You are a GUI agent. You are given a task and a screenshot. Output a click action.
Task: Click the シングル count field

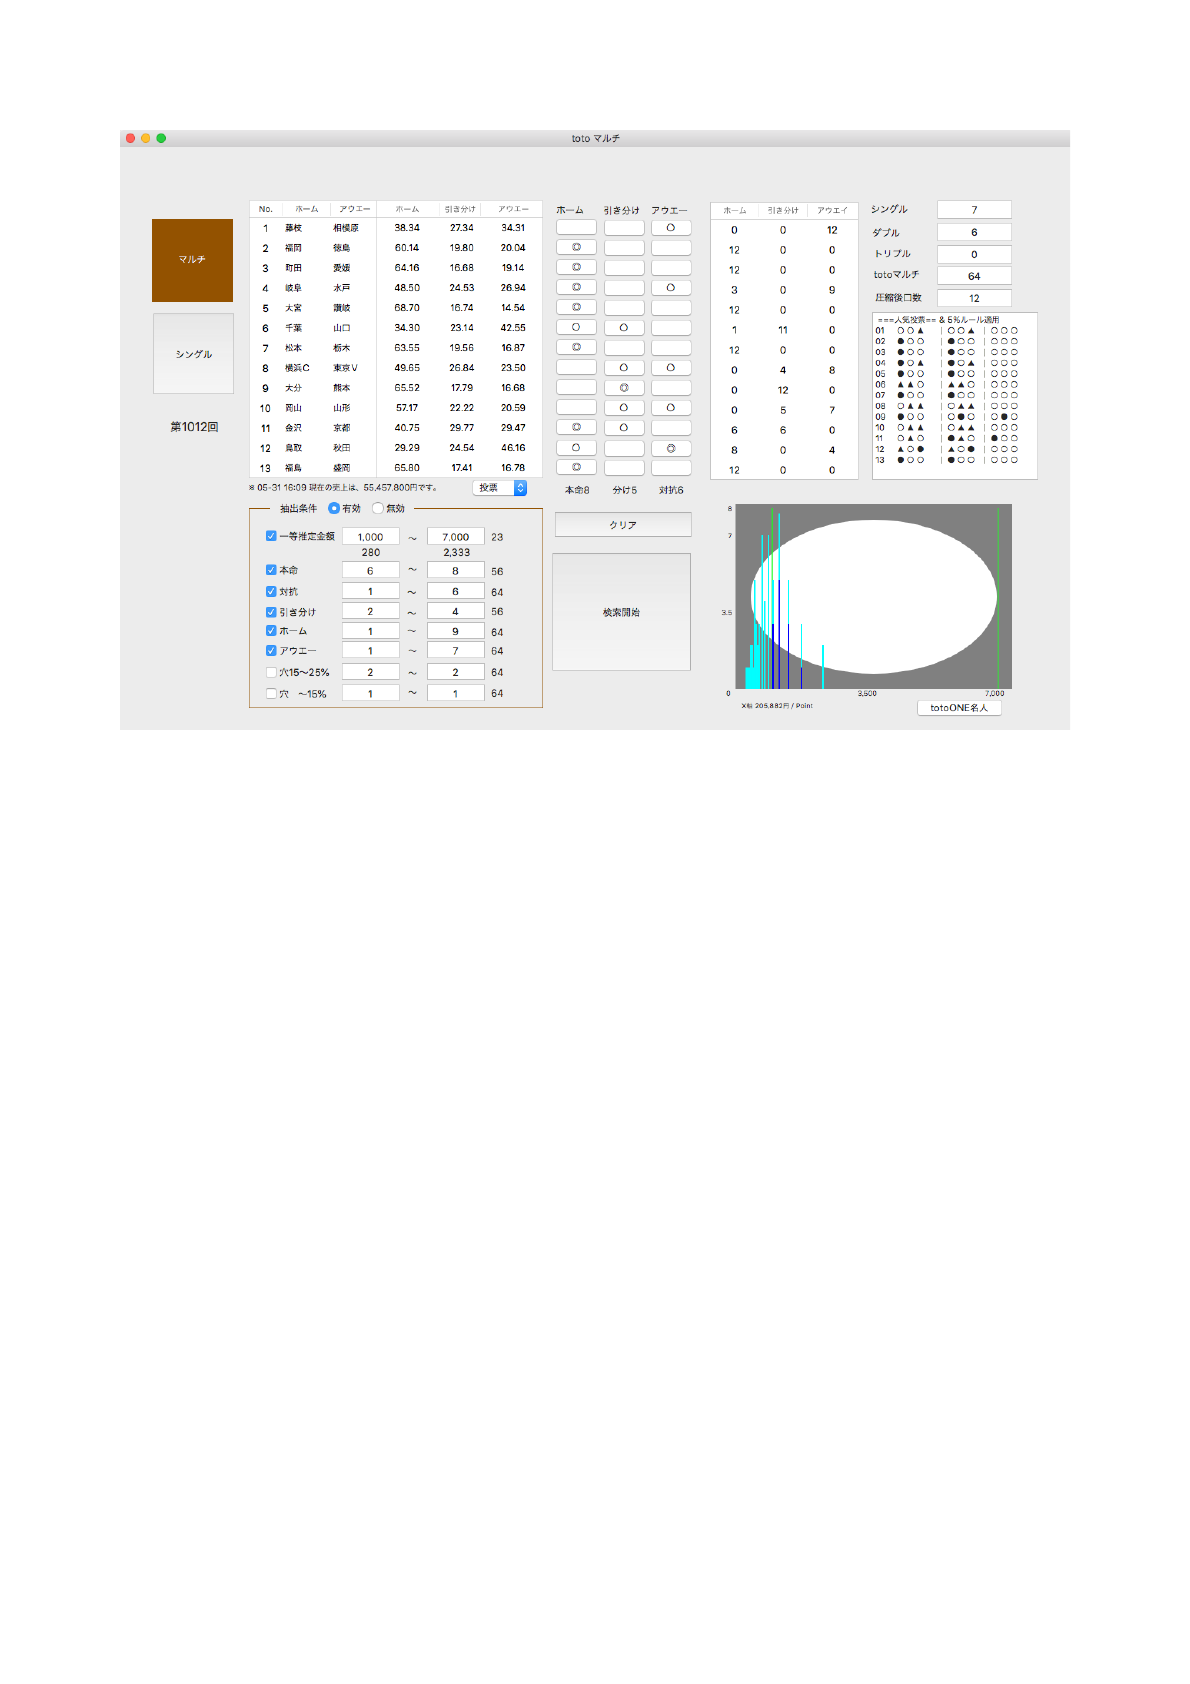tap(974, 210)
